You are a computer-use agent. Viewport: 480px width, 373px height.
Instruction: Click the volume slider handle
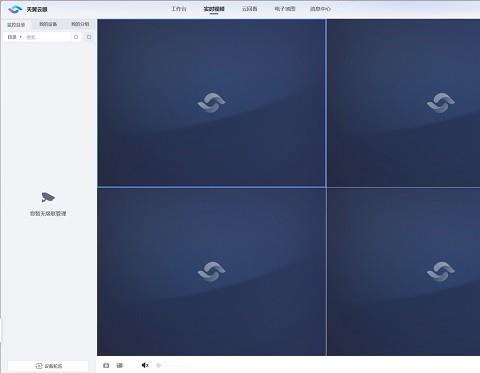159,365
